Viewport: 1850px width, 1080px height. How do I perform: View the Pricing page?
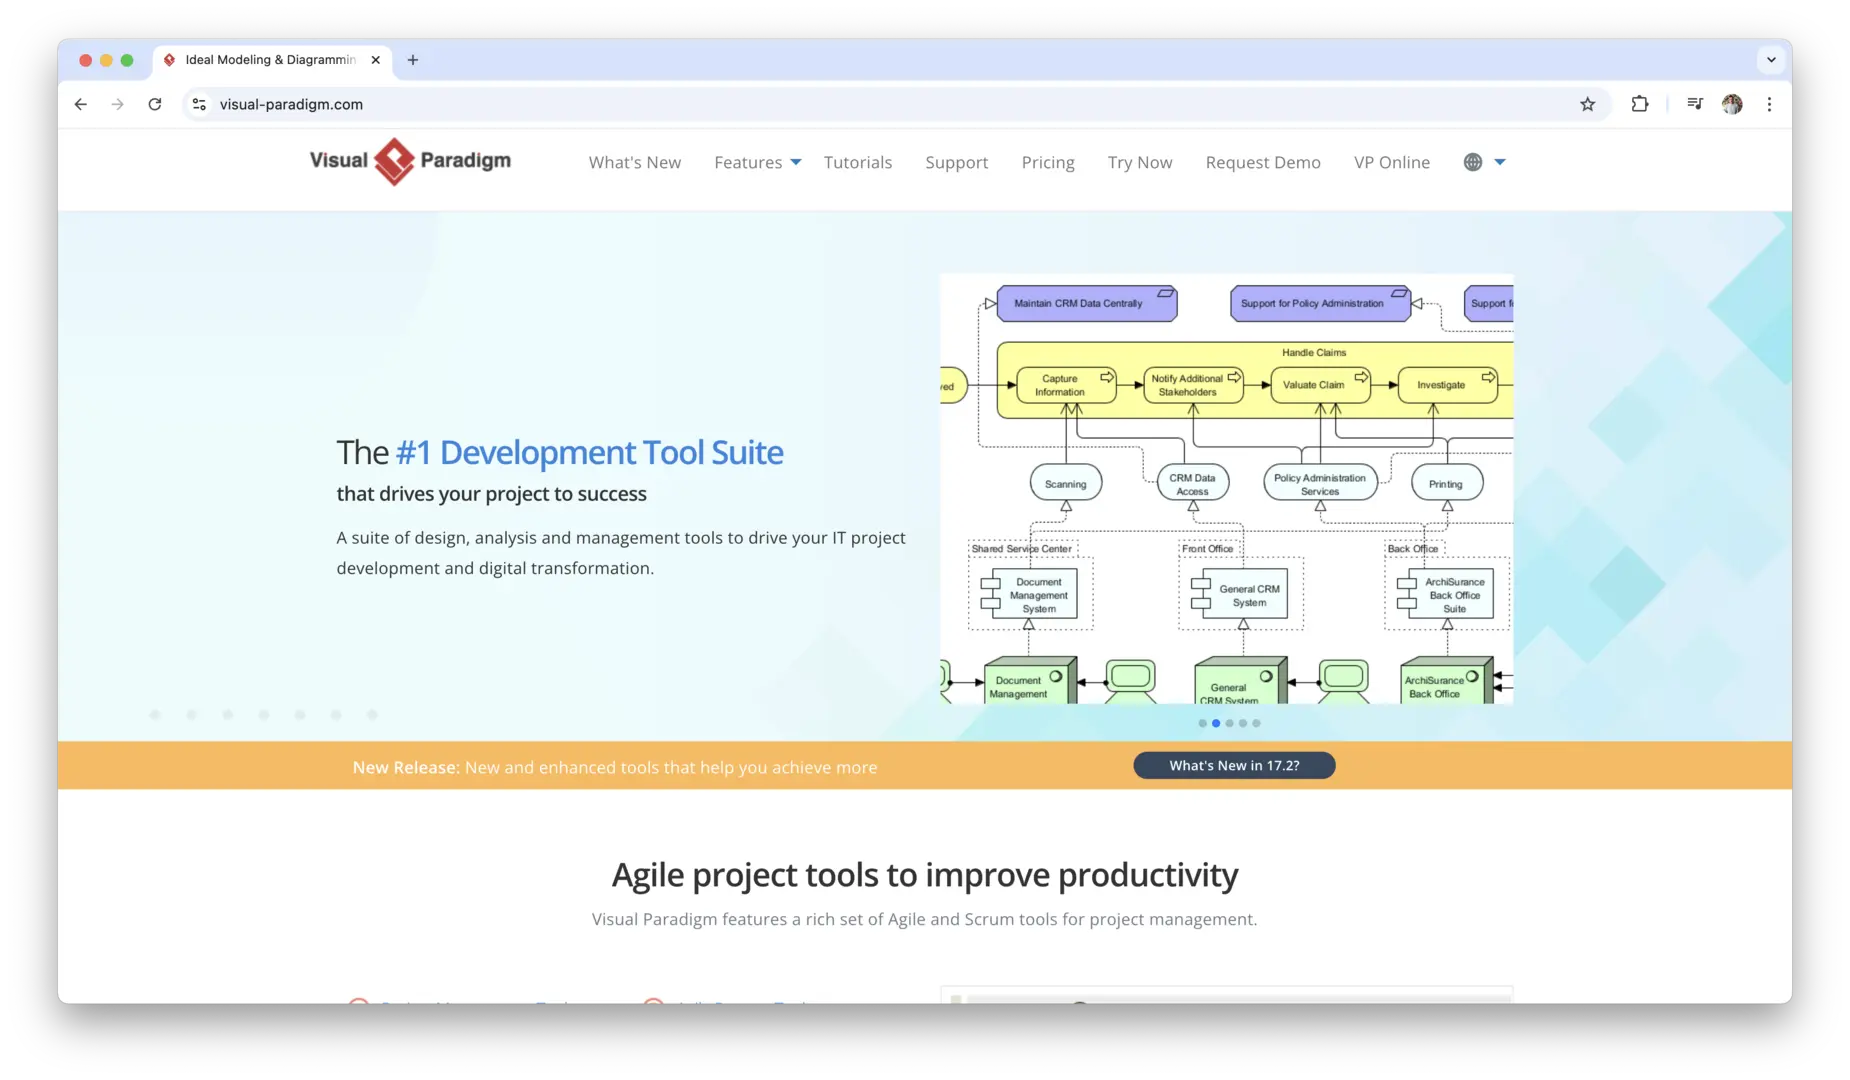click(x=1048, y=162)
